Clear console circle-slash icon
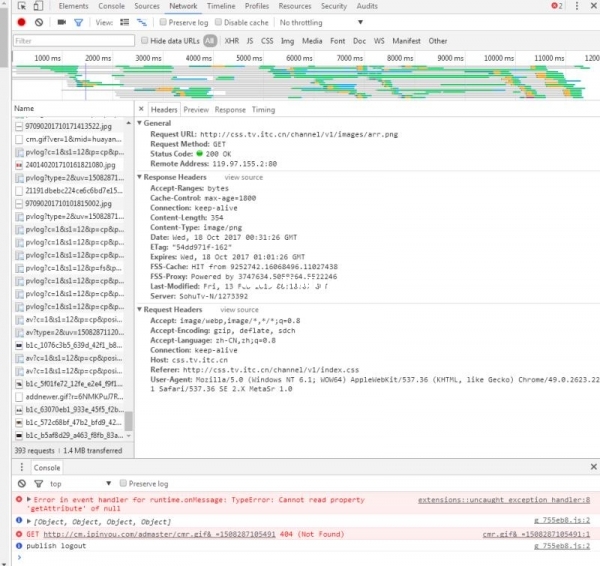The image size is (600, 566). tap(22, 484)
